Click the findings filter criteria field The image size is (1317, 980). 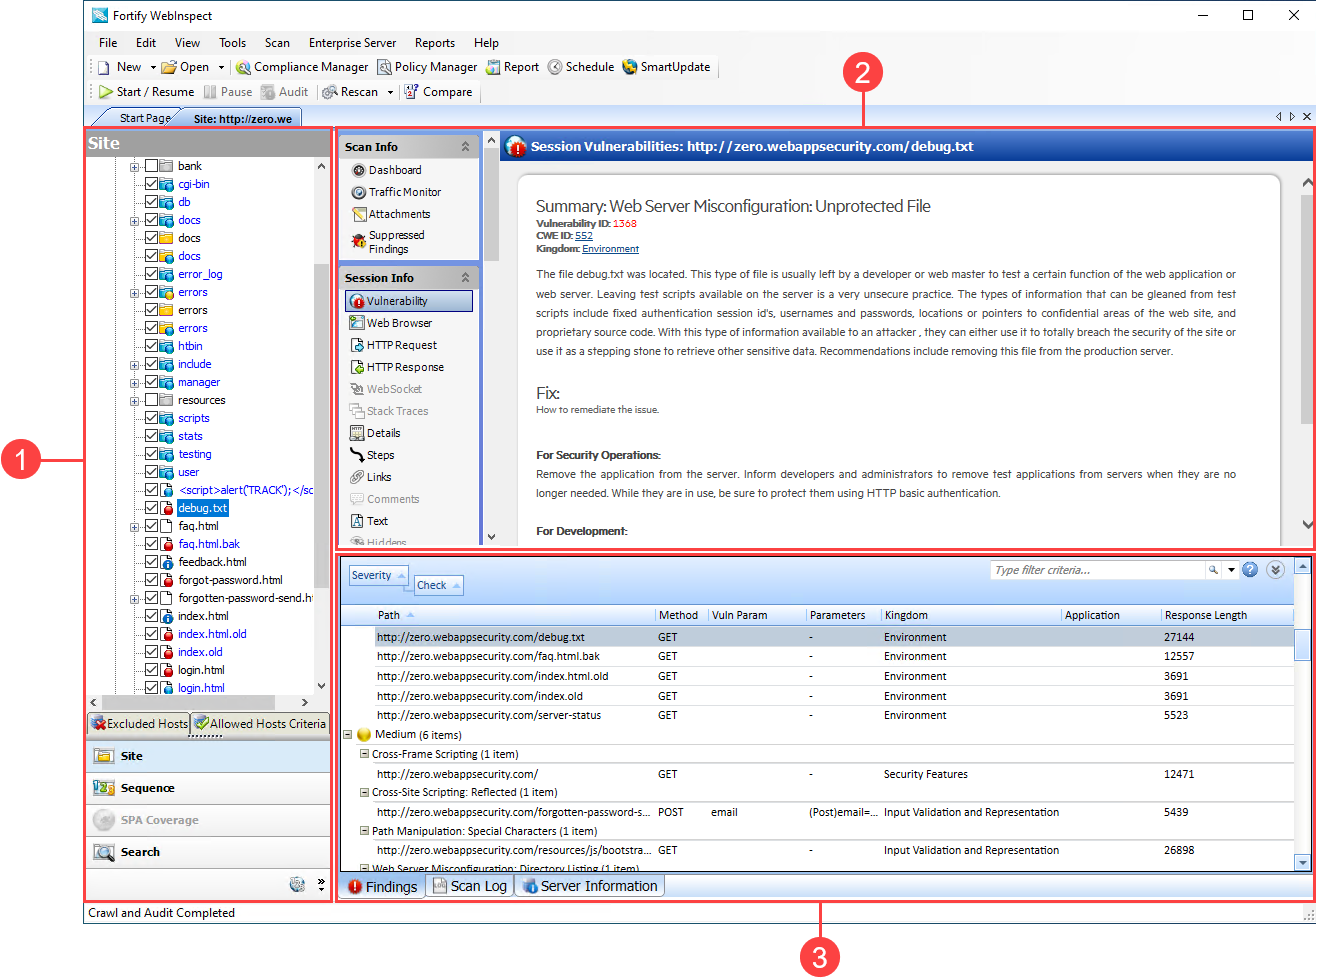1096,570
